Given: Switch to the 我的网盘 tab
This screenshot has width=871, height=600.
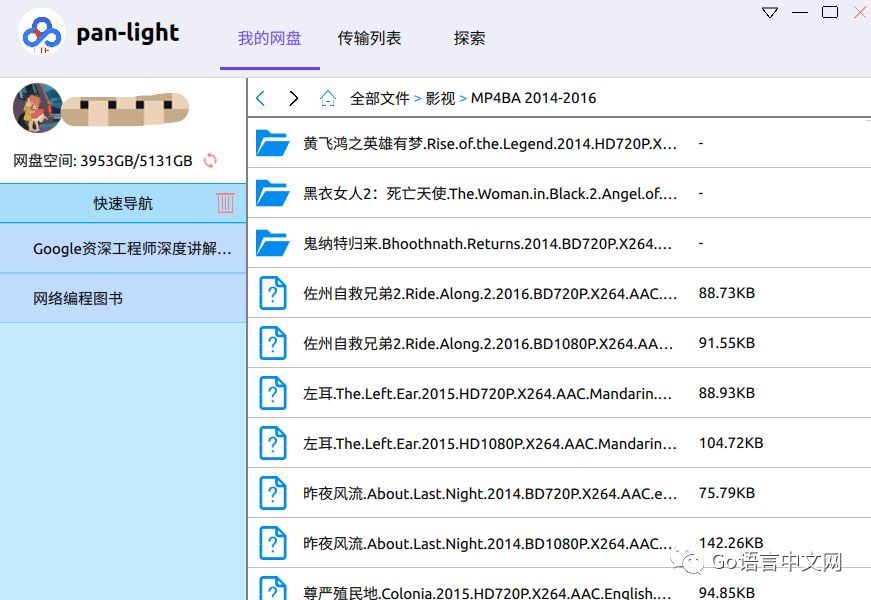Looking at the screenshot, I should click(269, 38).
